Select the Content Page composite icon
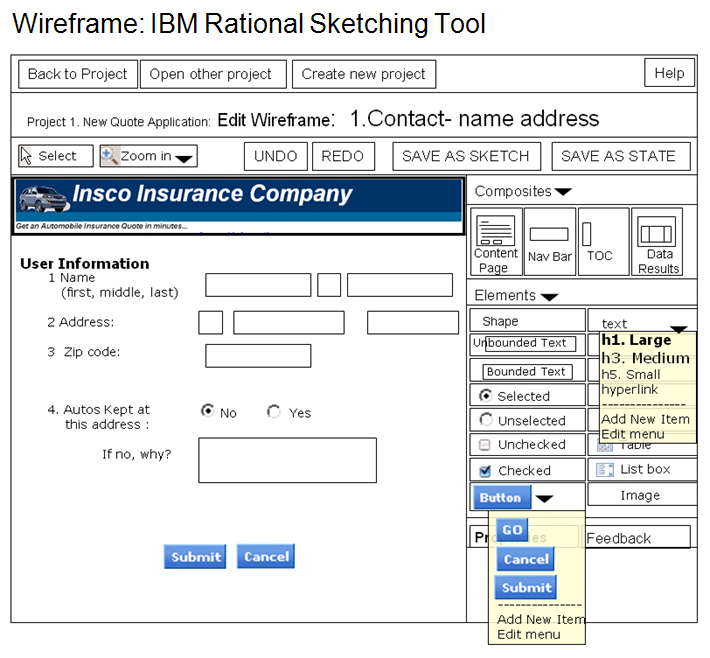Viewport: 710px width, 658px height. coord(496,241)
